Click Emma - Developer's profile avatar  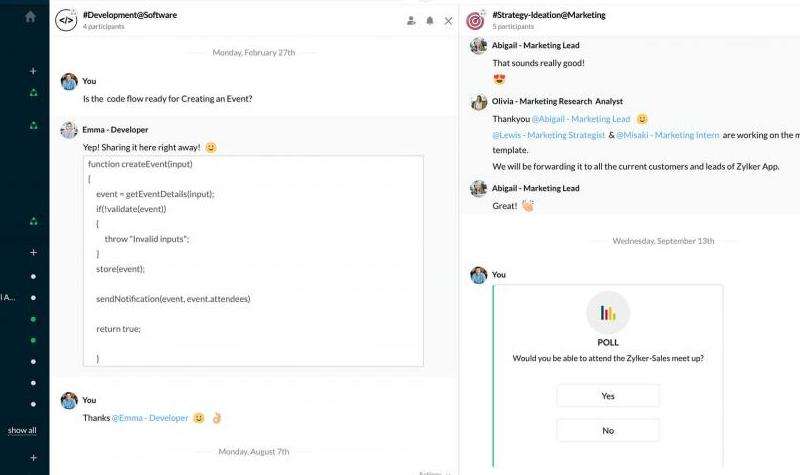pyautogui.click(x=69, y=130)
